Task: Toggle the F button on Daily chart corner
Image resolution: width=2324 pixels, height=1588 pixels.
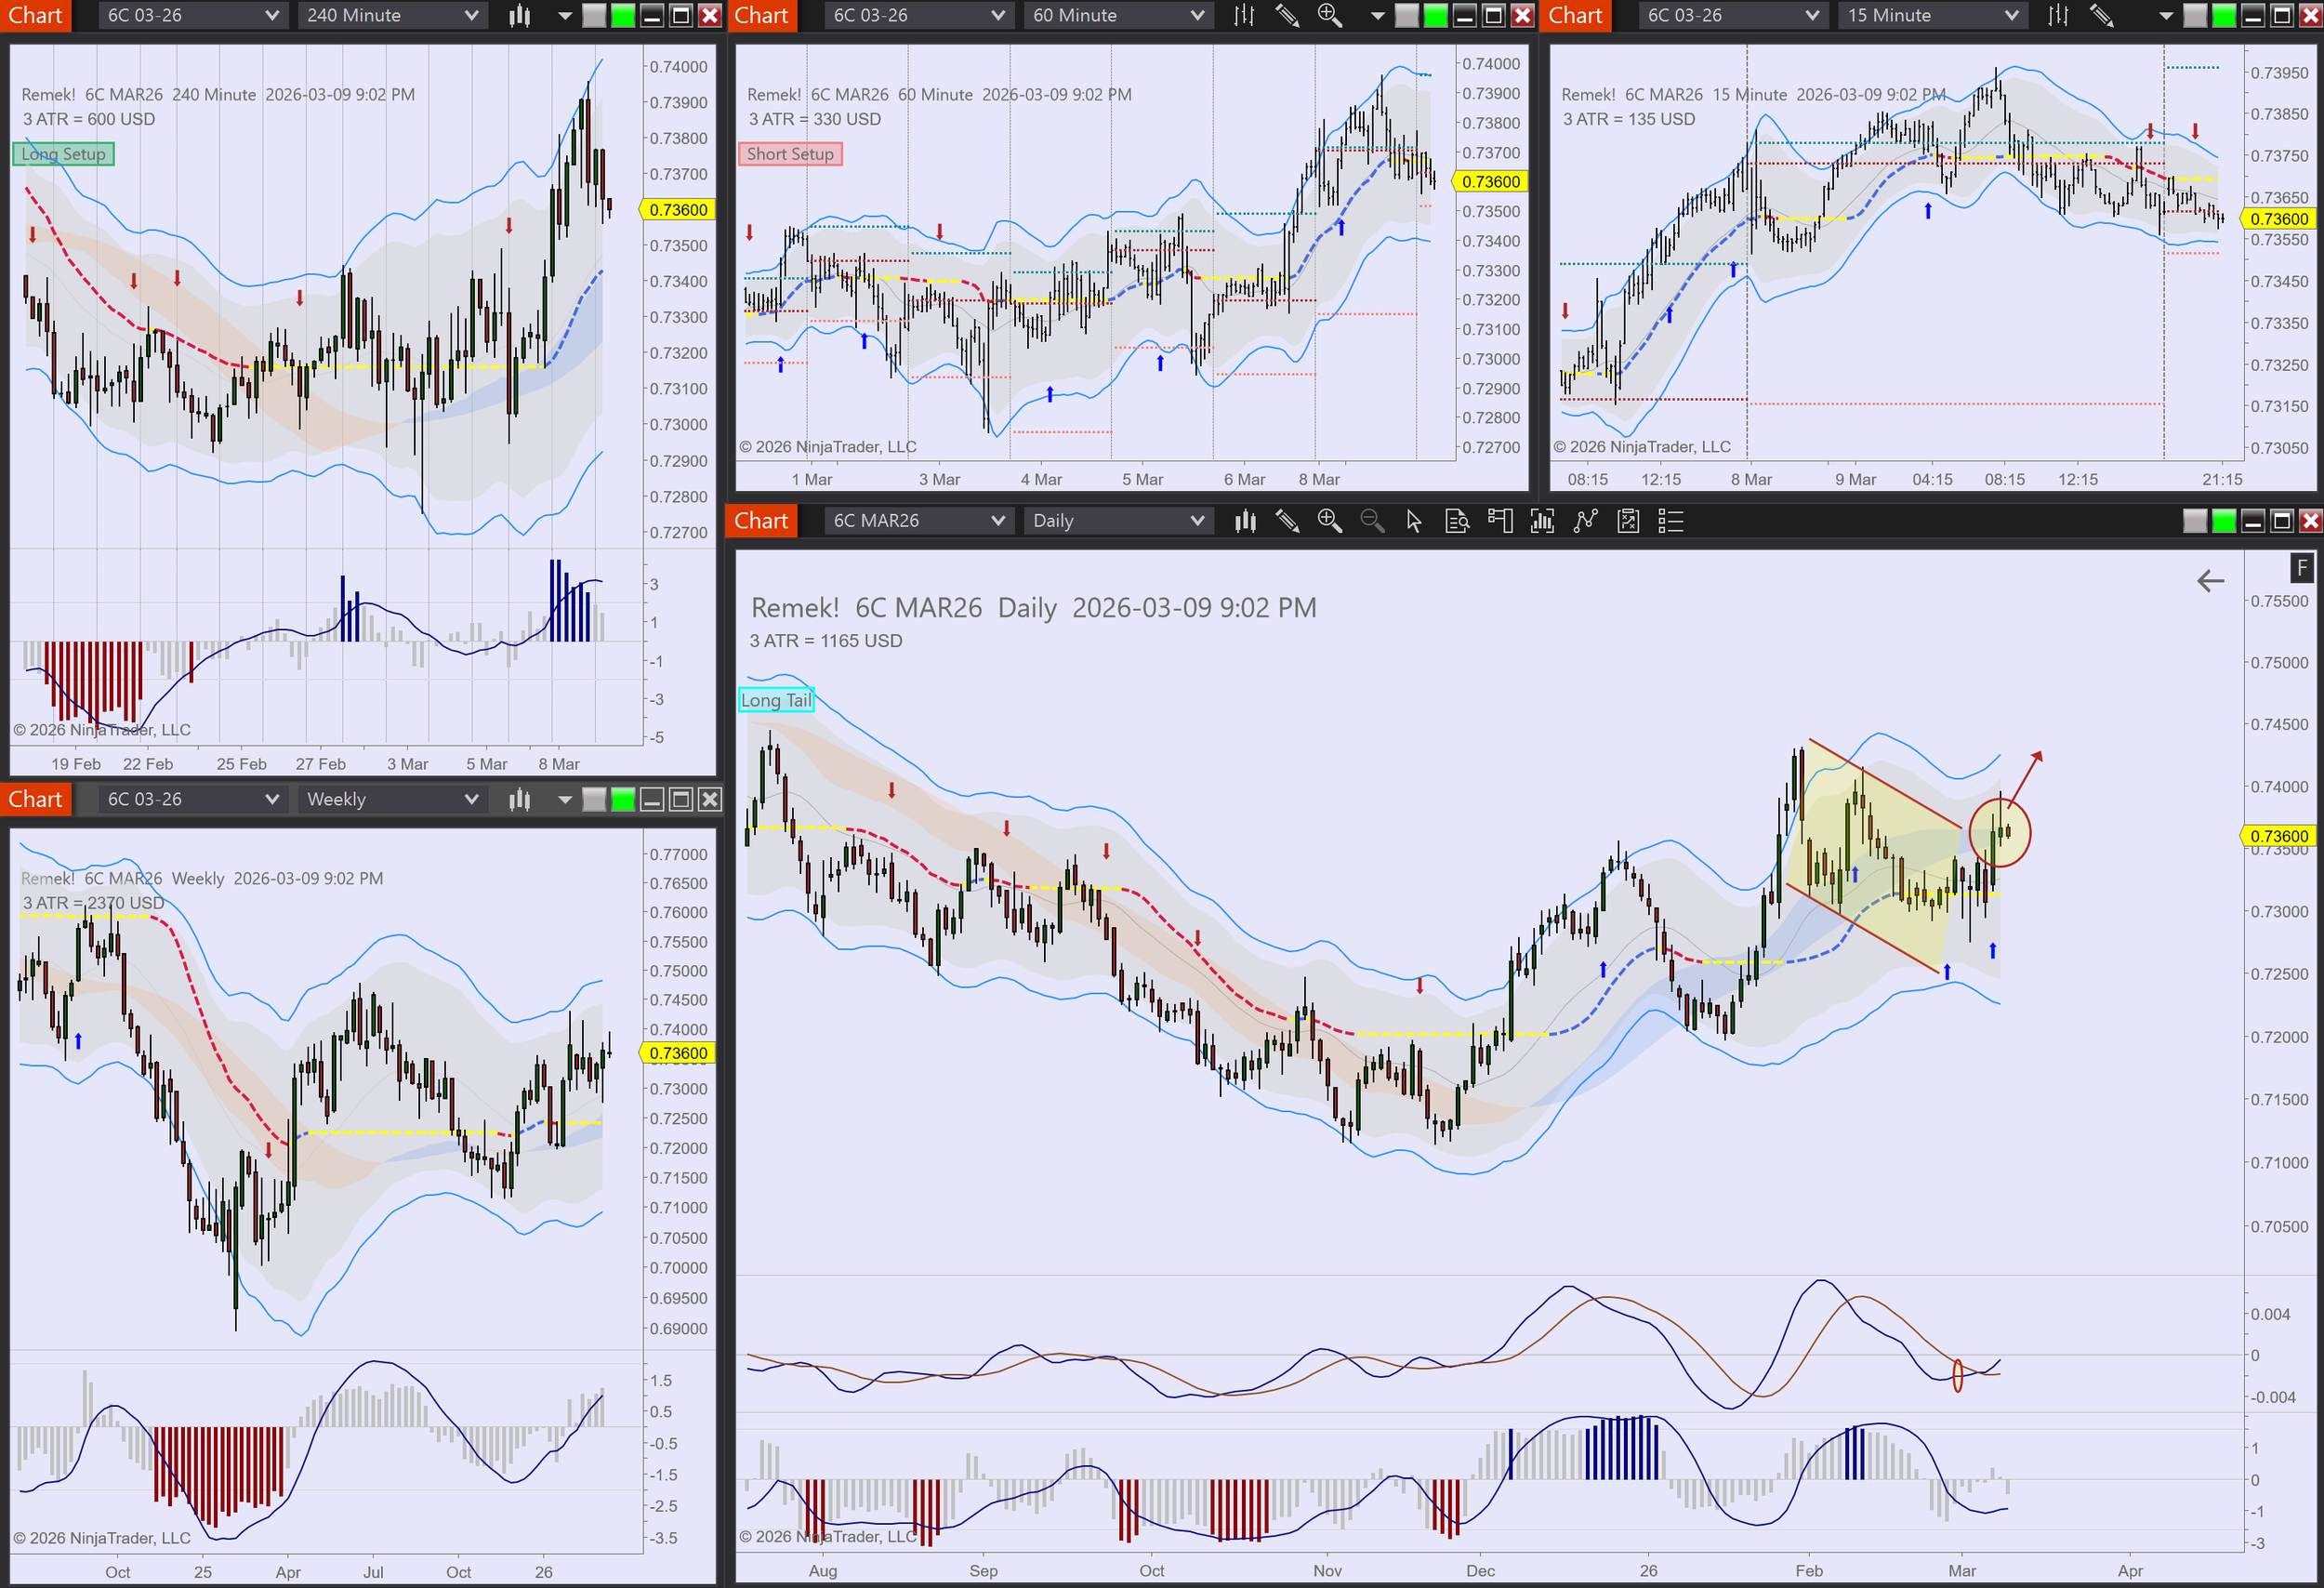Action: tap(2302, 568)
